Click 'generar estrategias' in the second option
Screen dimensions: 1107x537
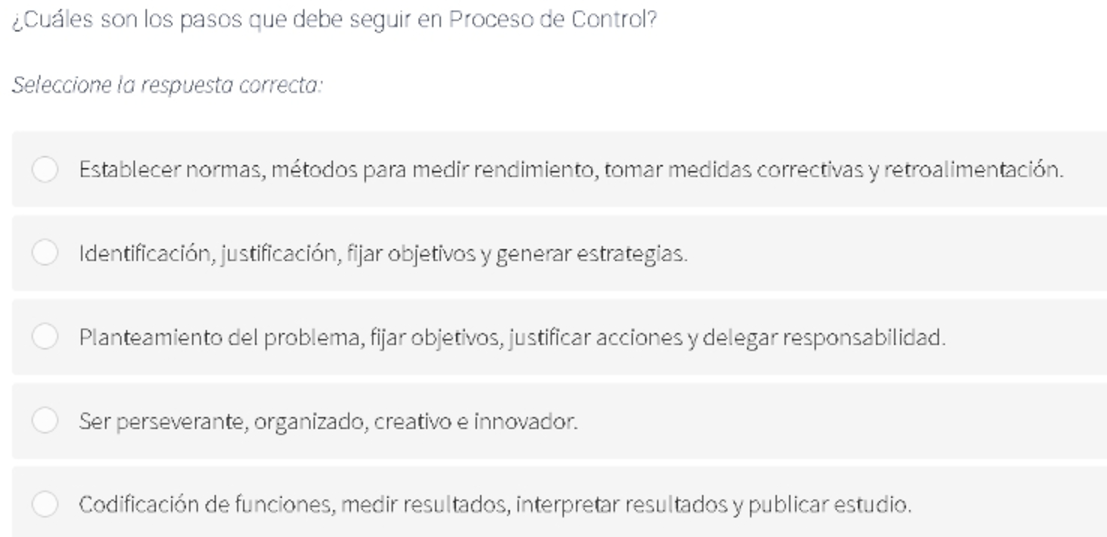point(592,254)
